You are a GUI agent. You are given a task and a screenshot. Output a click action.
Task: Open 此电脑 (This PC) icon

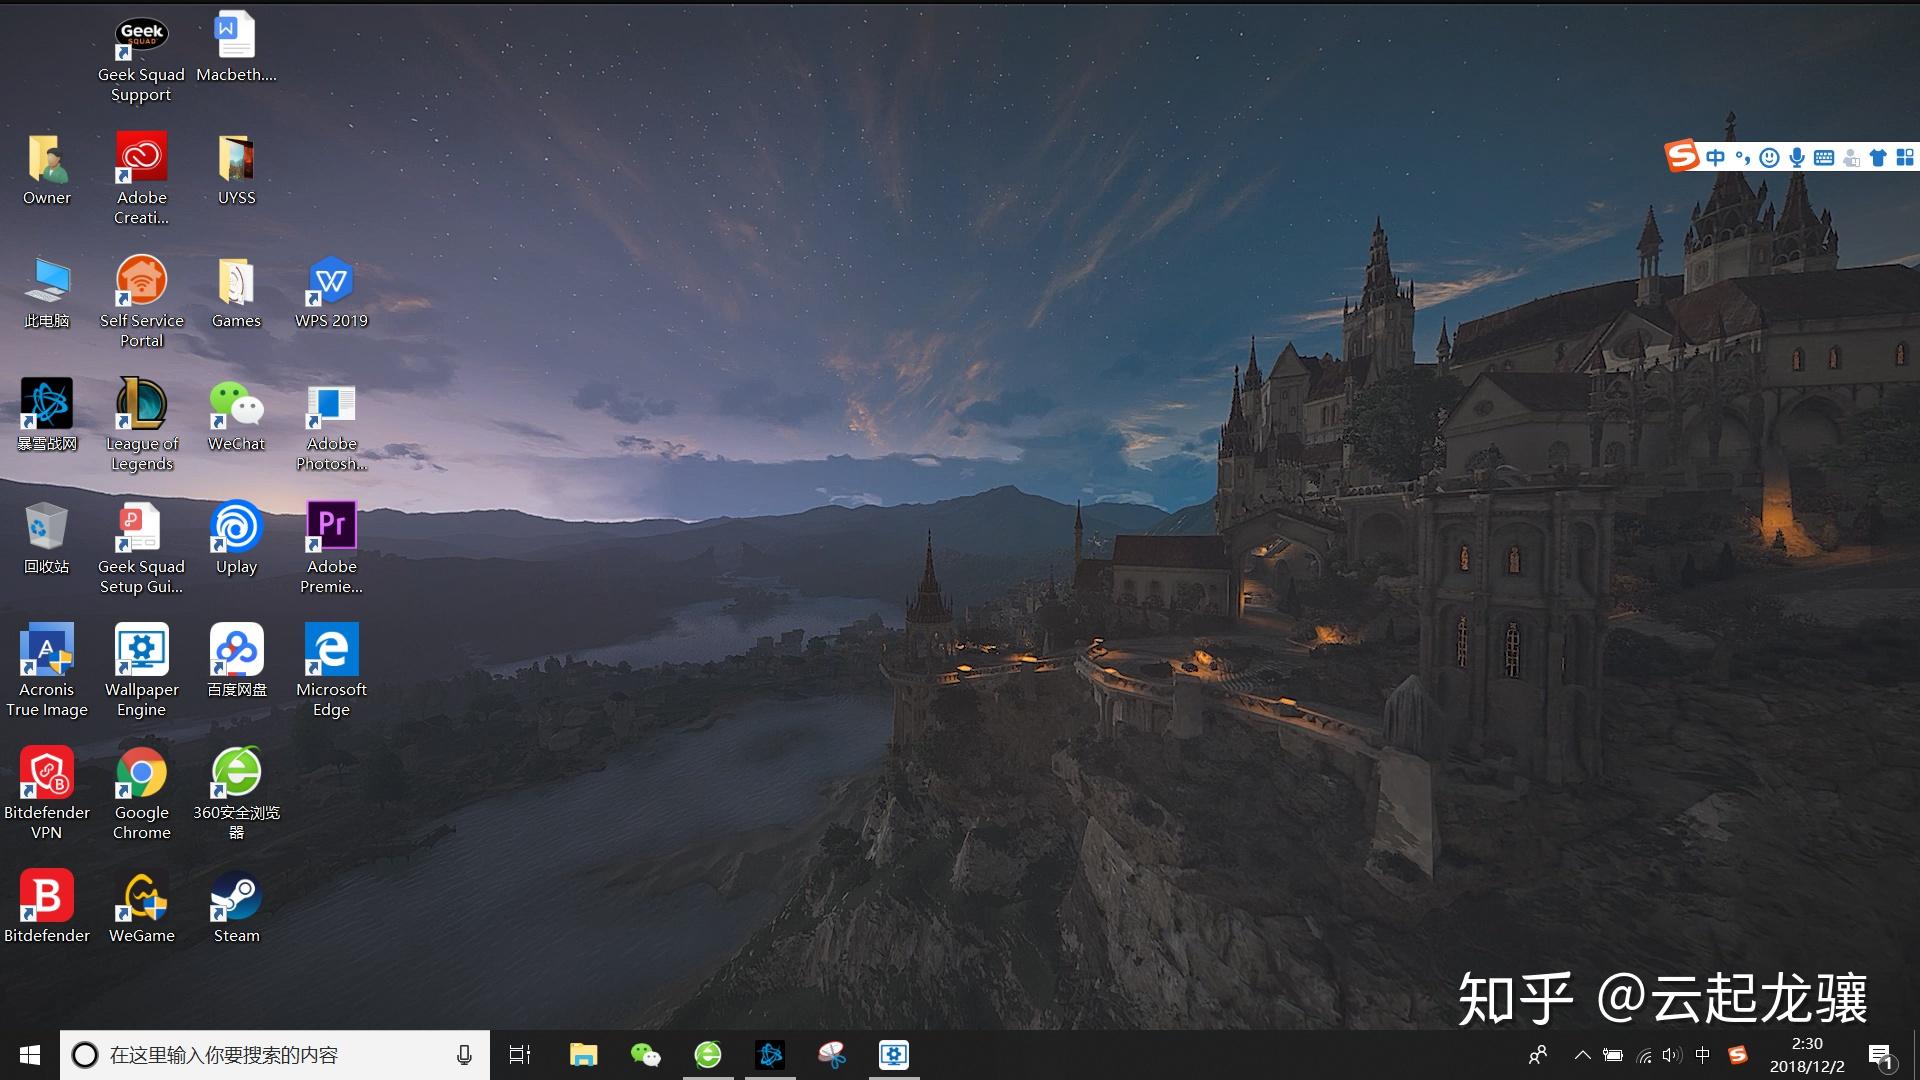(x=47, y=294)
